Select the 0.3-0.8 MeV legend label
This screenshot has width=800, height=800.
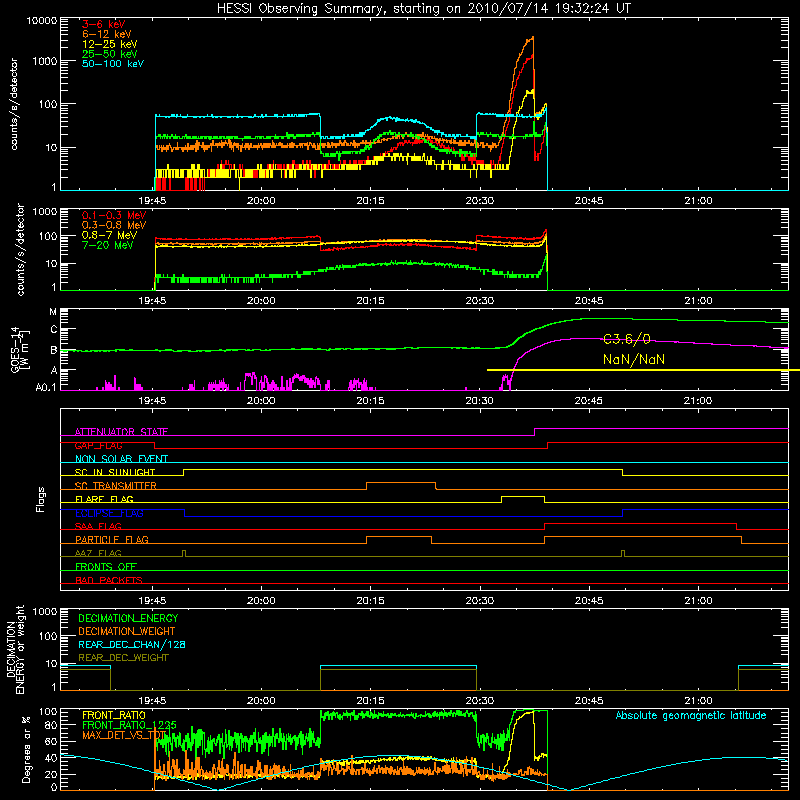tap(114, 226)
